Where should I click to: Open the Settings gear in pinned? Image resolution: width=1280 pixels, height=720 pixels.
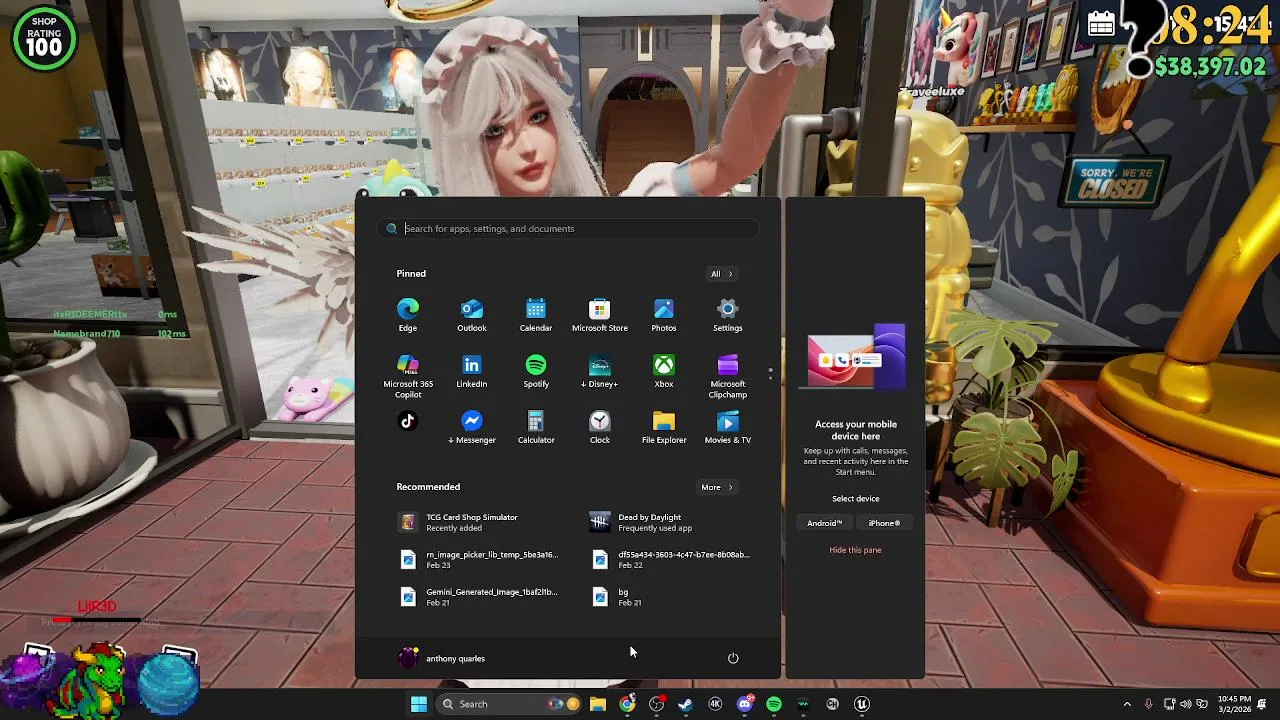[728, 315]
